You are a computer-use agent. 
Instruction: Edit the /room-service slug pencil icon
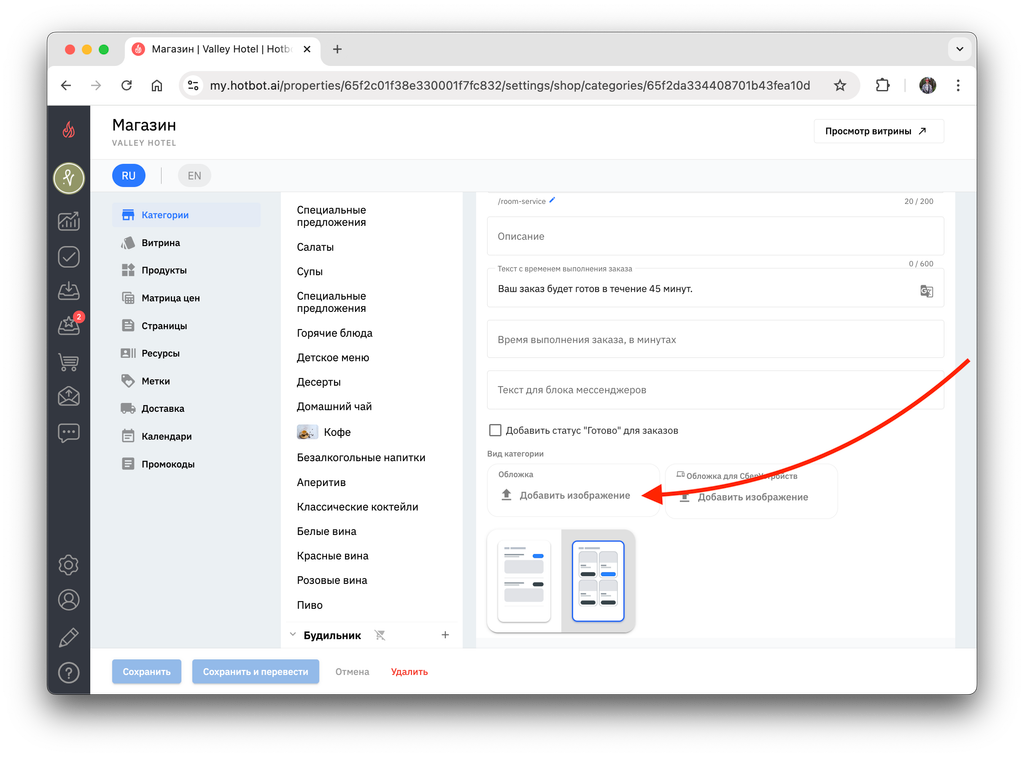552,201
